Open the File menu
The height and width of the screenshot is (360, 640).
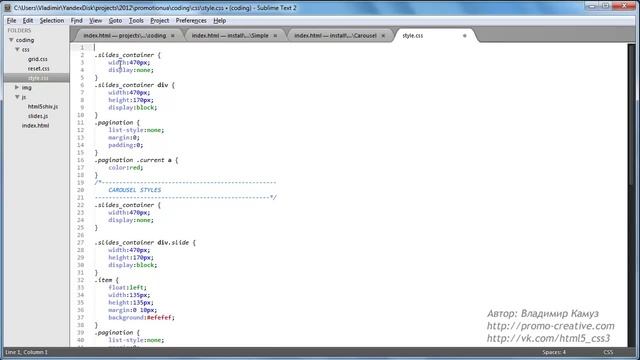[11, 20]
